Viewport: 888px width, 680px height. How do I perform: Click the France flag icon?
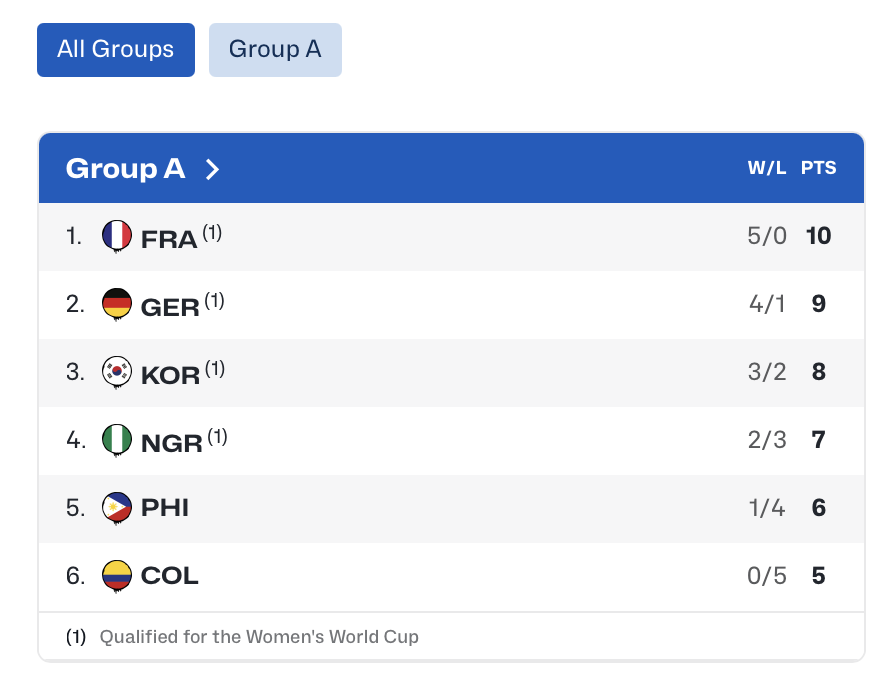117,236
